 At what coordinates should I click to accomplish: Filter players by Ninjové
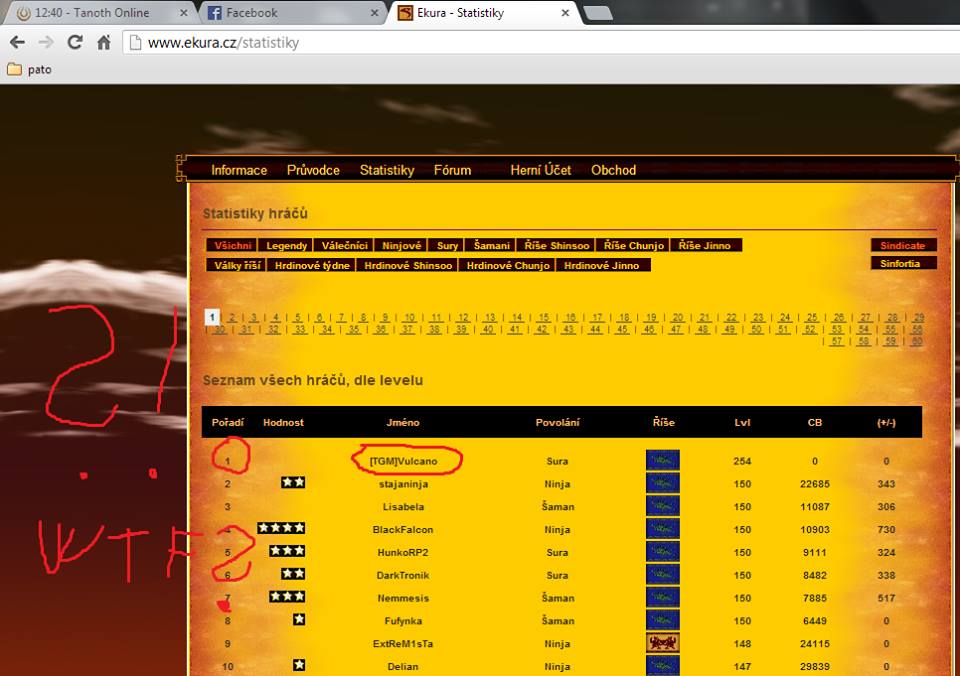click(402, 246)
